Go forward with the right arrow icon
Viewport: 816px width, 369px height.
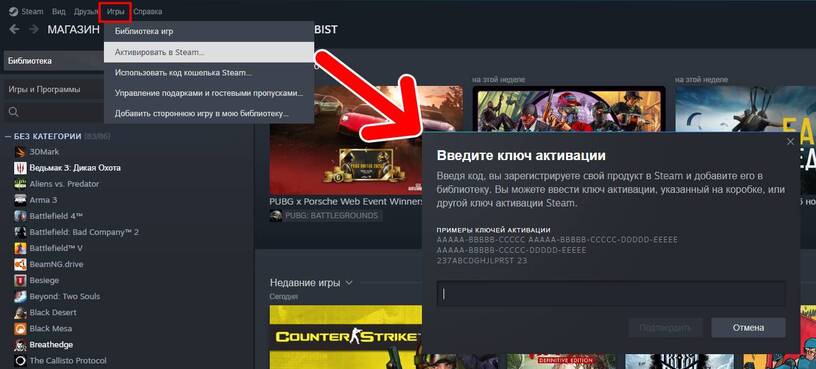34,29
